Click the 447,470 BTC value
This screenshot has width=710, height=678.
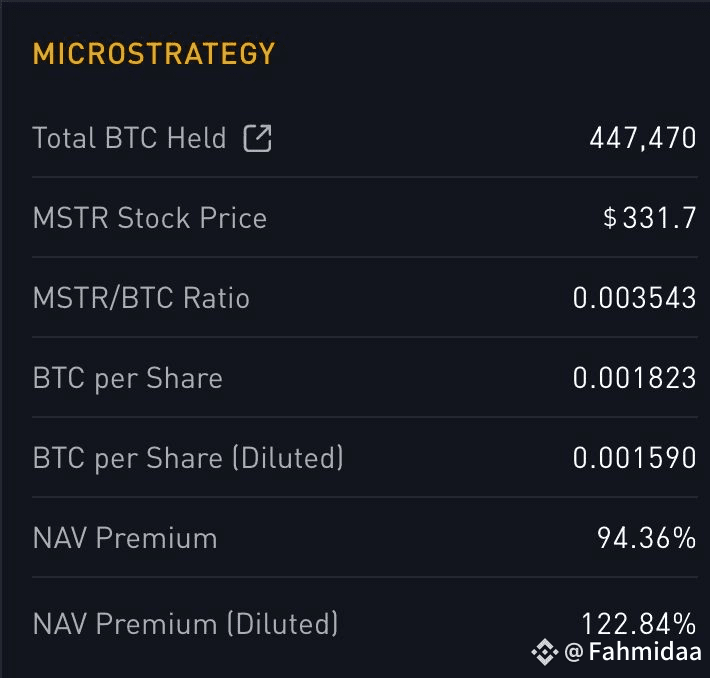(643, 138)
